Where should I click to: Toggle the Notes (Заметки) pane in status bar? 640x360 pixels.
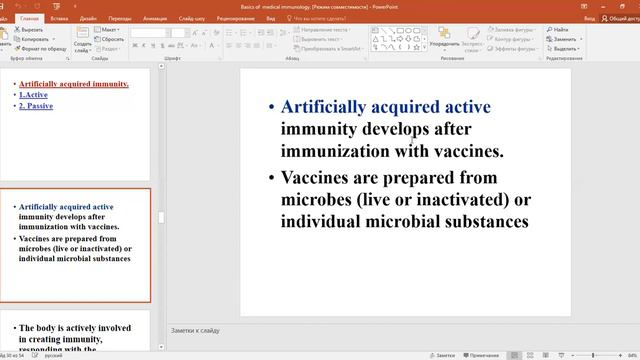click(442, 356)
